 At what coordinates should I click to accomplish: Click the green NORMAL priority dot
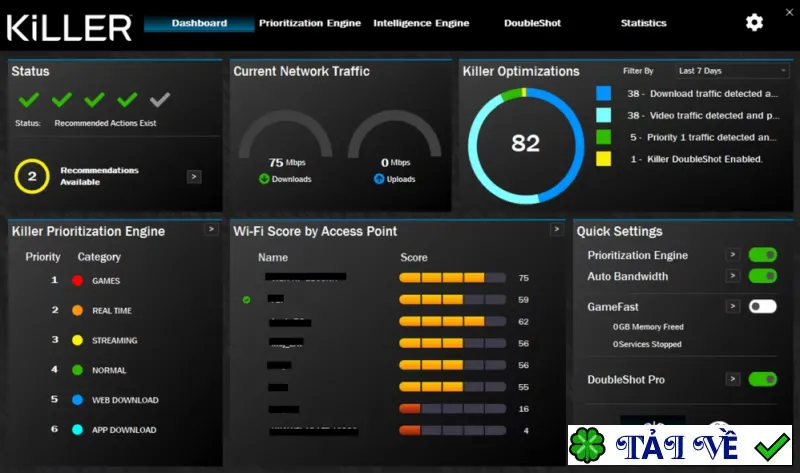78,370
